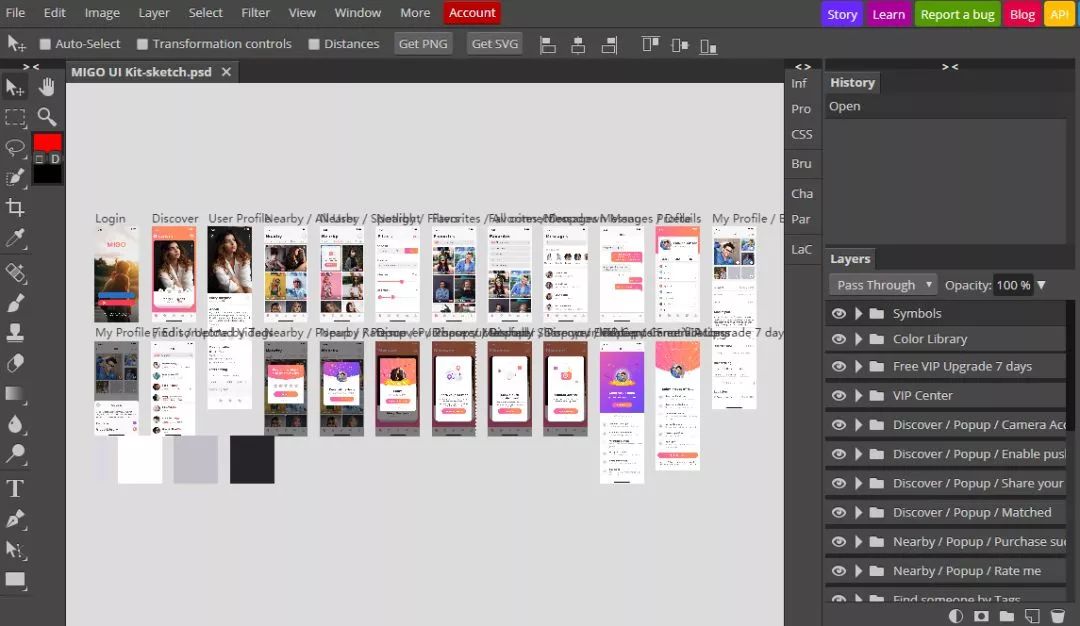Viewport: 1080px width, 626px height.
Task: Enable the Auto-Select checkbox
Action: click(x=45, y=44)
